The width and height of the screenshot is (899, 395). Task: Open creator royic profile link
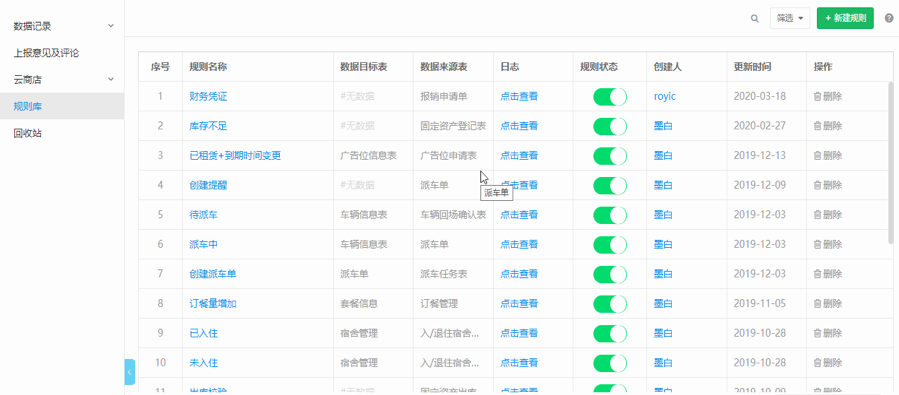tap(665, 96)
